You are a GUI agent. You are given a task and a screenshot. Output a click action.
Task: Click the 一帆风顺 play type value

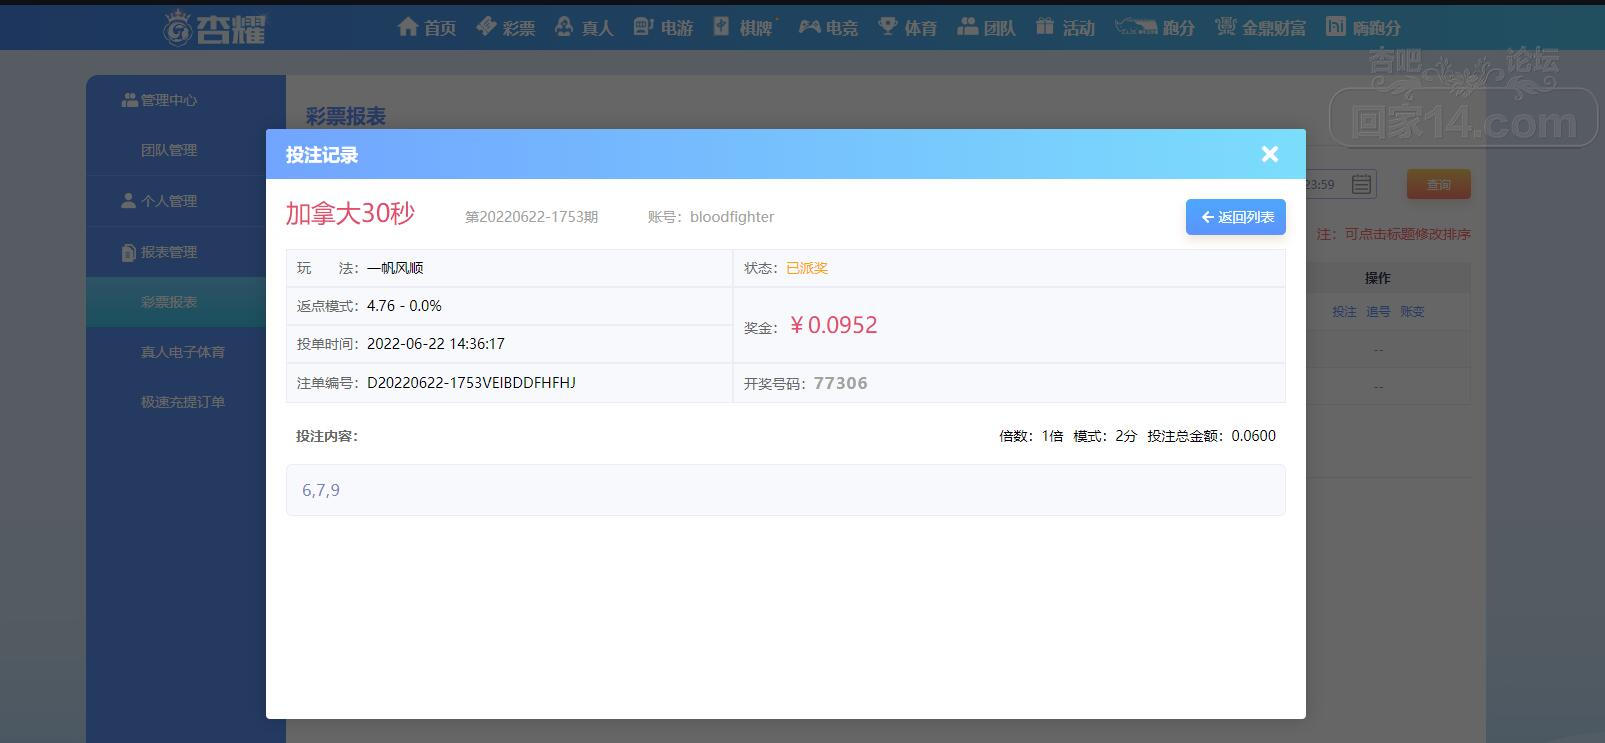tap(395, 268)
